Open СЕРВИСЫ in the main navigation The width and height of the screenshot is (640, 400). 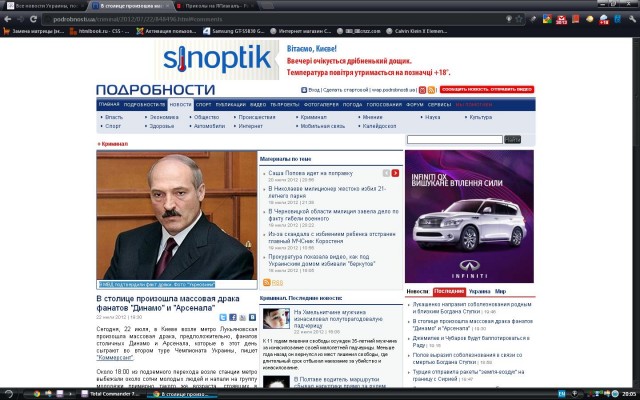[439, 104]
